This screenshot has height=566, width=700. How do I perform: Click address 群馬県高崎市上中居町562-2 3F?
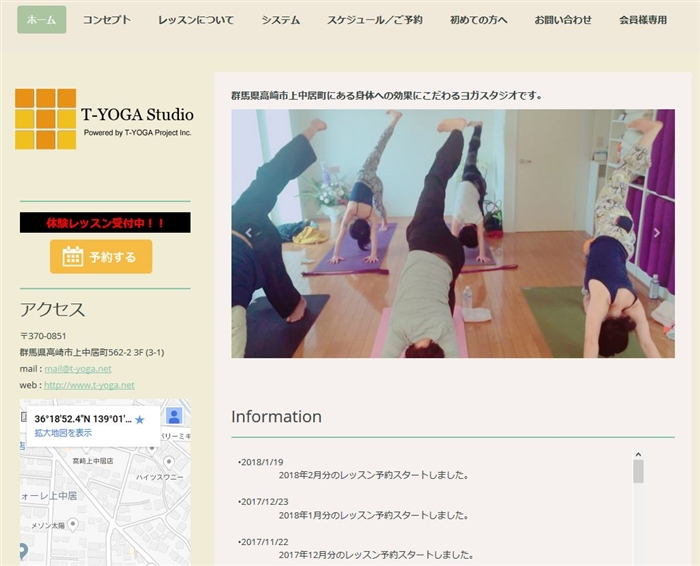click(92, 352)
